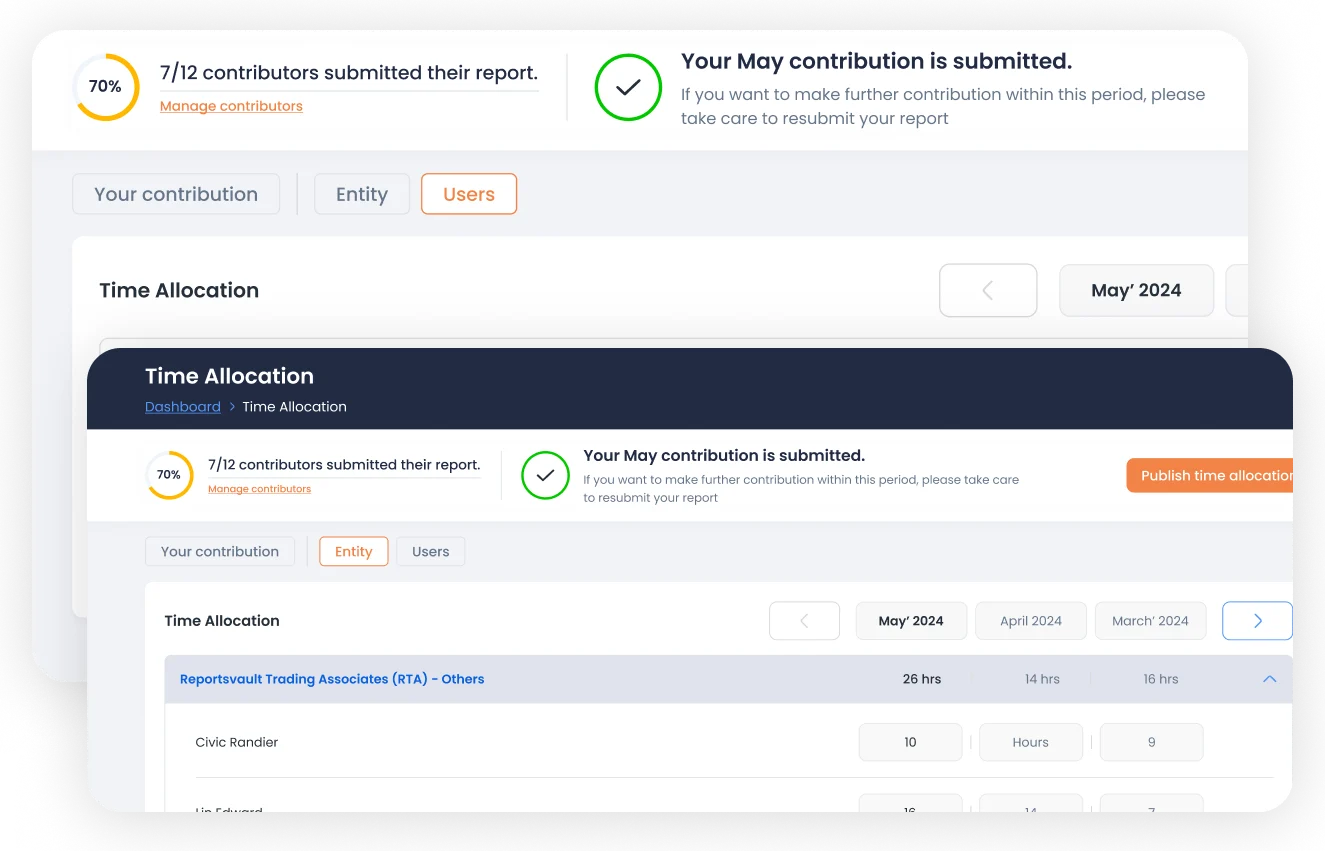Select the large Users tab in the back panel

469,194
